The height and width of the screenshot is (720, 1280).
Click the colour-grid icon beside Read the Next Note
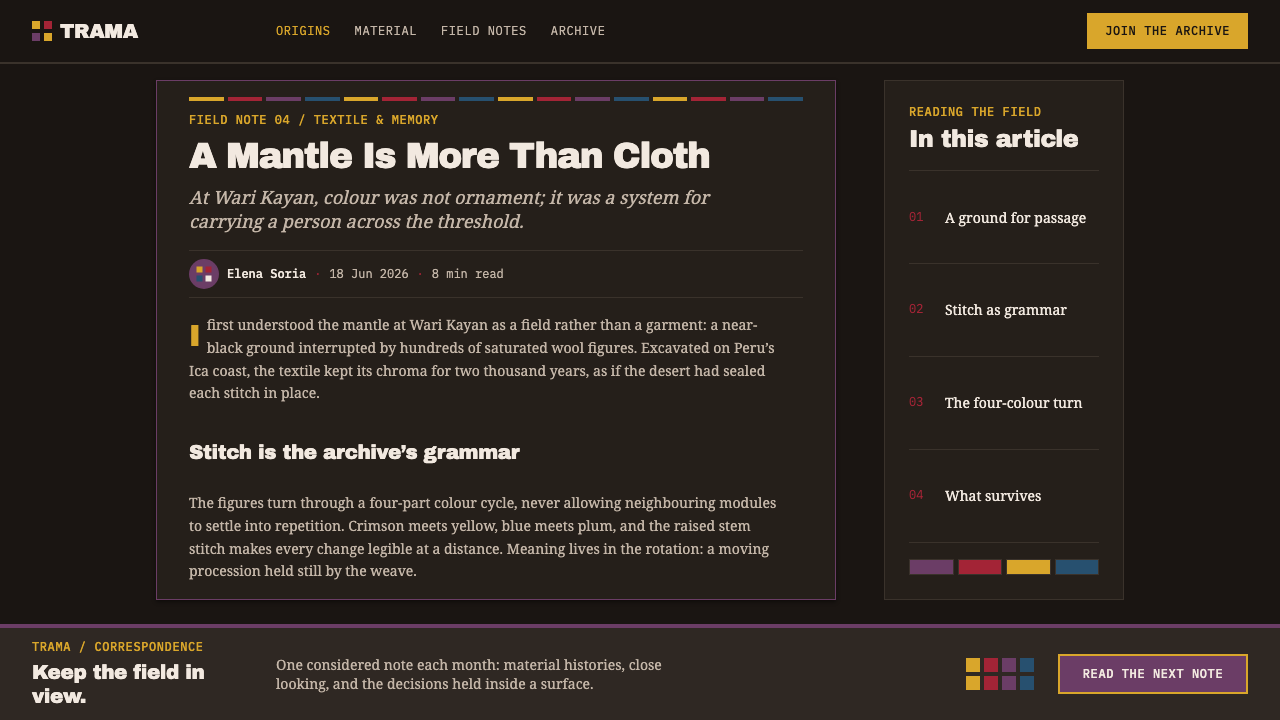tap(1000, 674)
